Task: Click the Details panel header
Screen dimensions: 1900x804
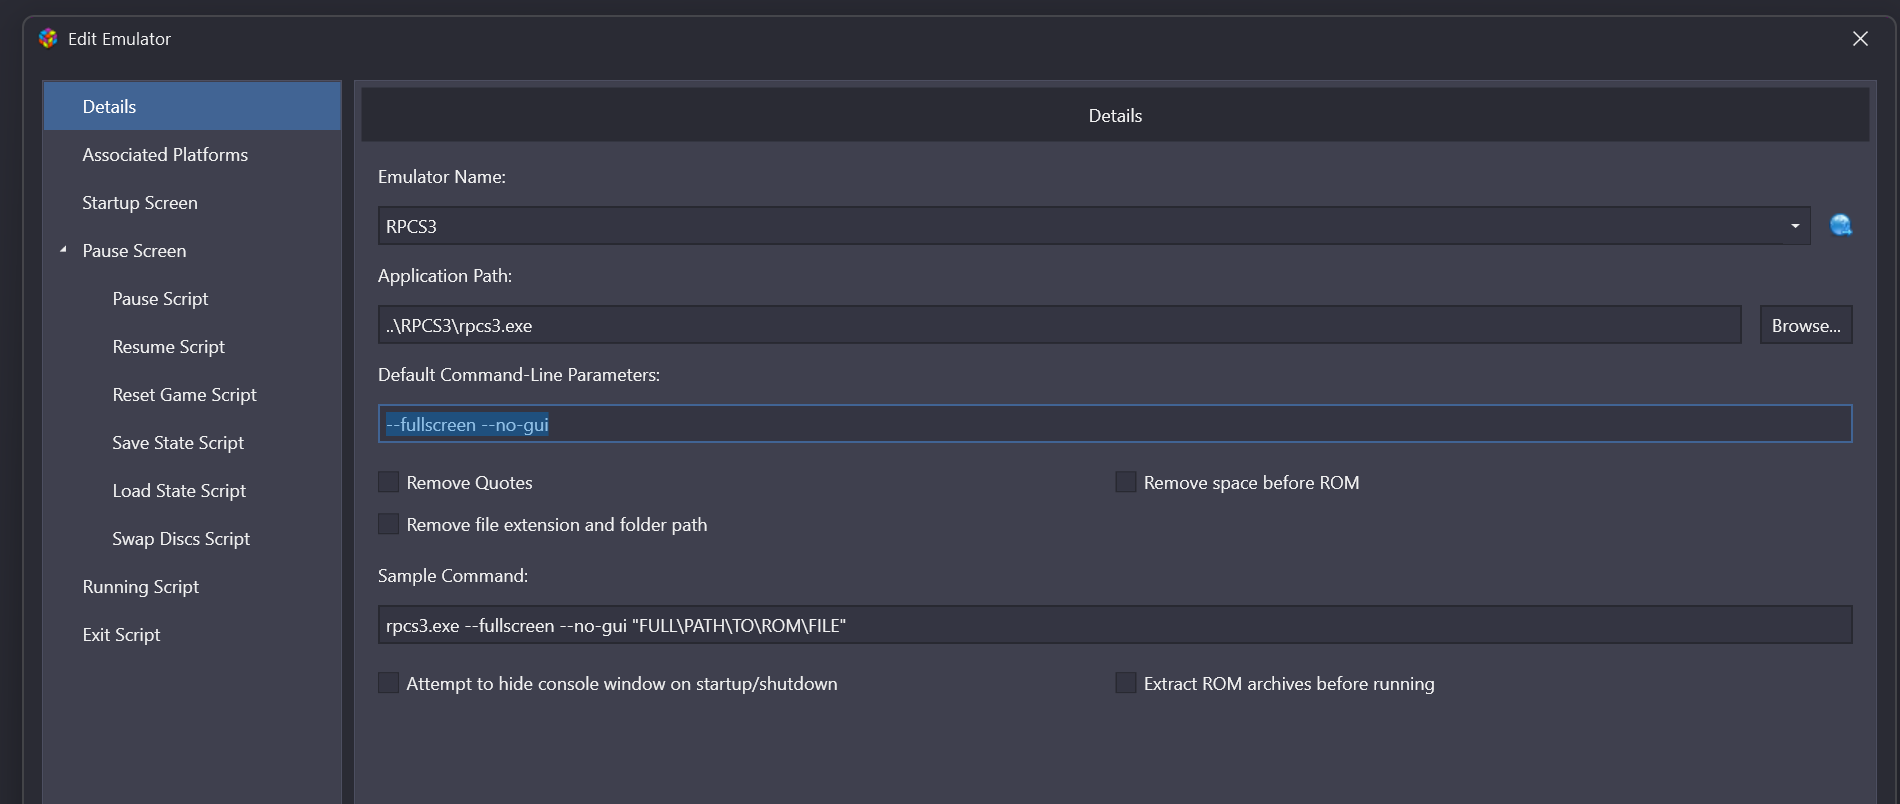Action: pyautogui.click(x=1115, y=115)
